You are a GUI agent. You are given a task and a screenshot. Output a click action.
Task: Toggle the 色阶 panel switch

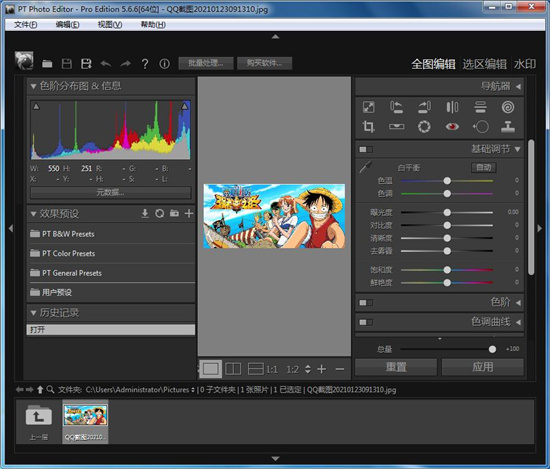click(x=366, y=302)
